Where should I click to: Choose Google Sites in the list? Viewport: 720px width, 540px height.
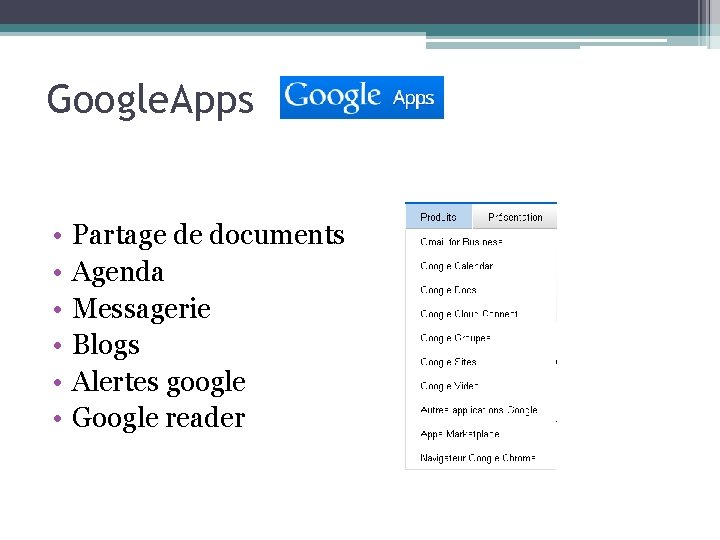(x=448, y=362)
